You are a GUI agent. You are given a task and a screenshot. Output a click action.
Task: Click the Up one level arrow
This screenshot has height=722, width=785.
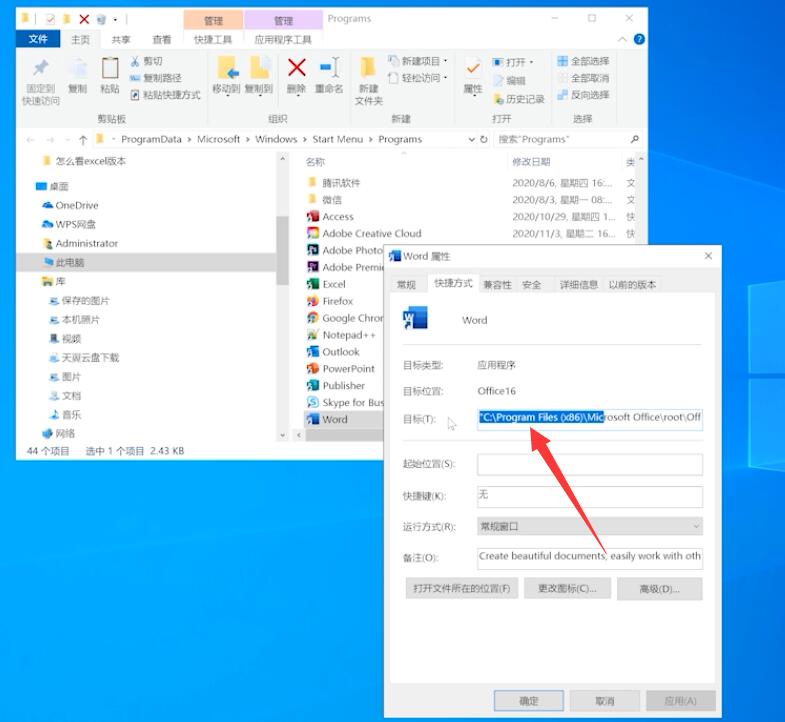pos(83,140)
